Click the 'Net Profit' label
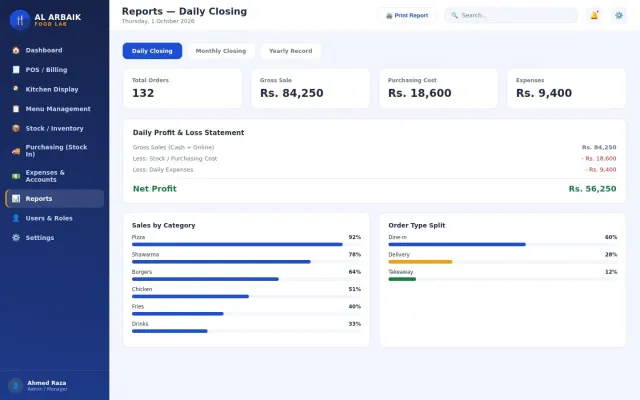The height and width of the screenshot is (400, 640). (x=155, y=189)
